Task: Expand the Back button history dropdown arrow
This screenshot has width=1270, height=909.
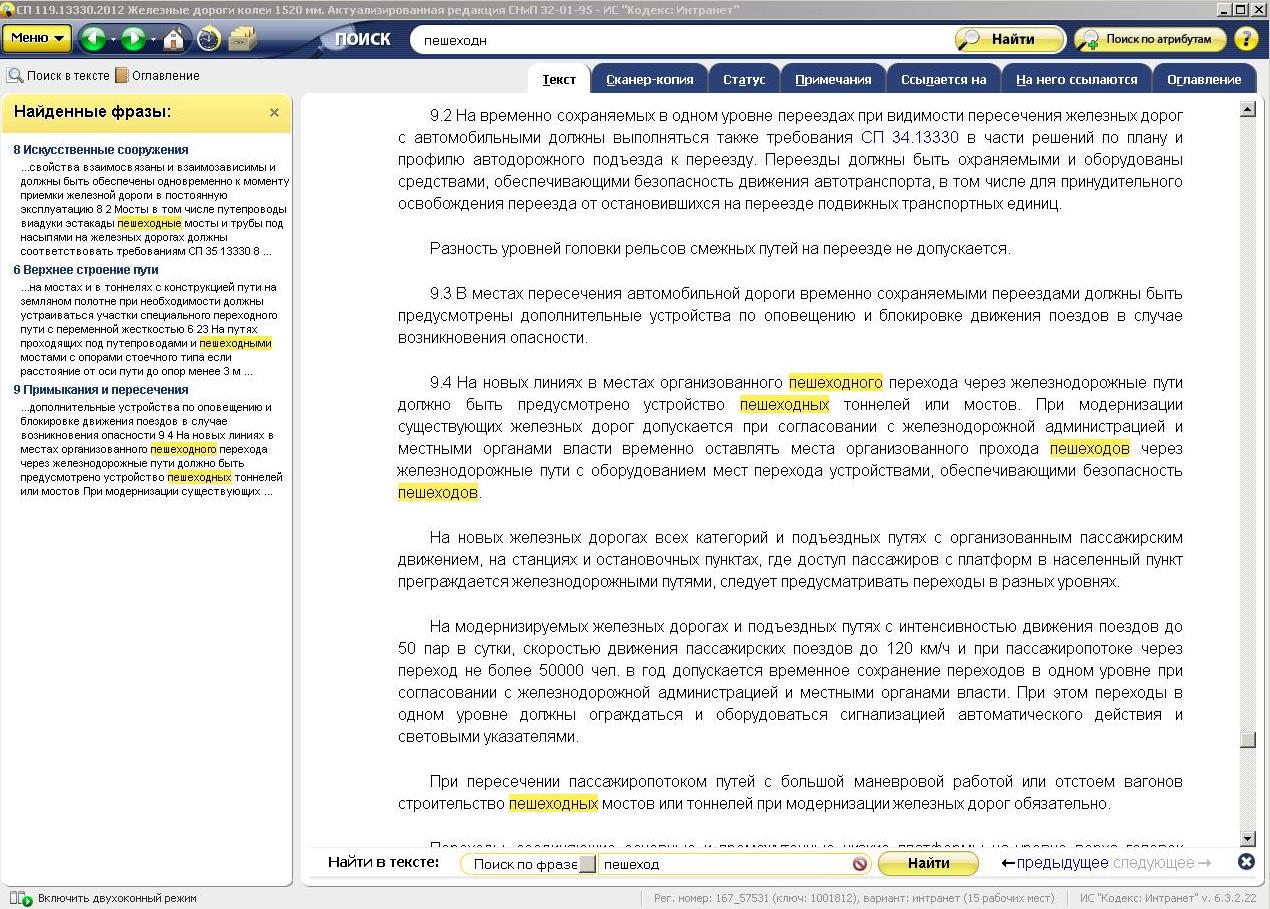Action: [112, 40]
